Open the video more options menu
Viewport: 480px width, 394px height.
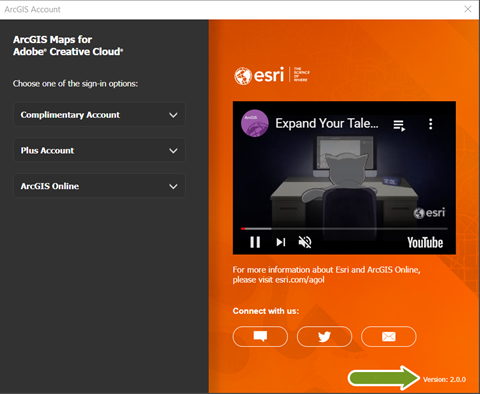coord(431,124)
